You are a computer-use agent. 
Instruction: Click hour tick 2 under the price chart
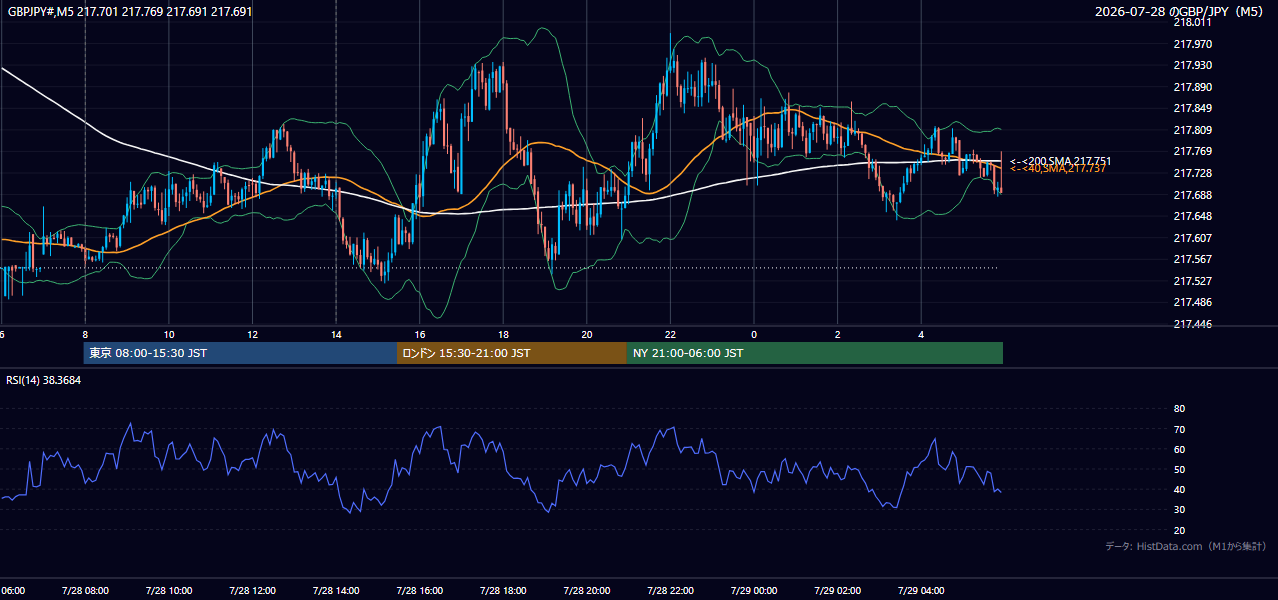pyautogui.click(x=837, y=334)
